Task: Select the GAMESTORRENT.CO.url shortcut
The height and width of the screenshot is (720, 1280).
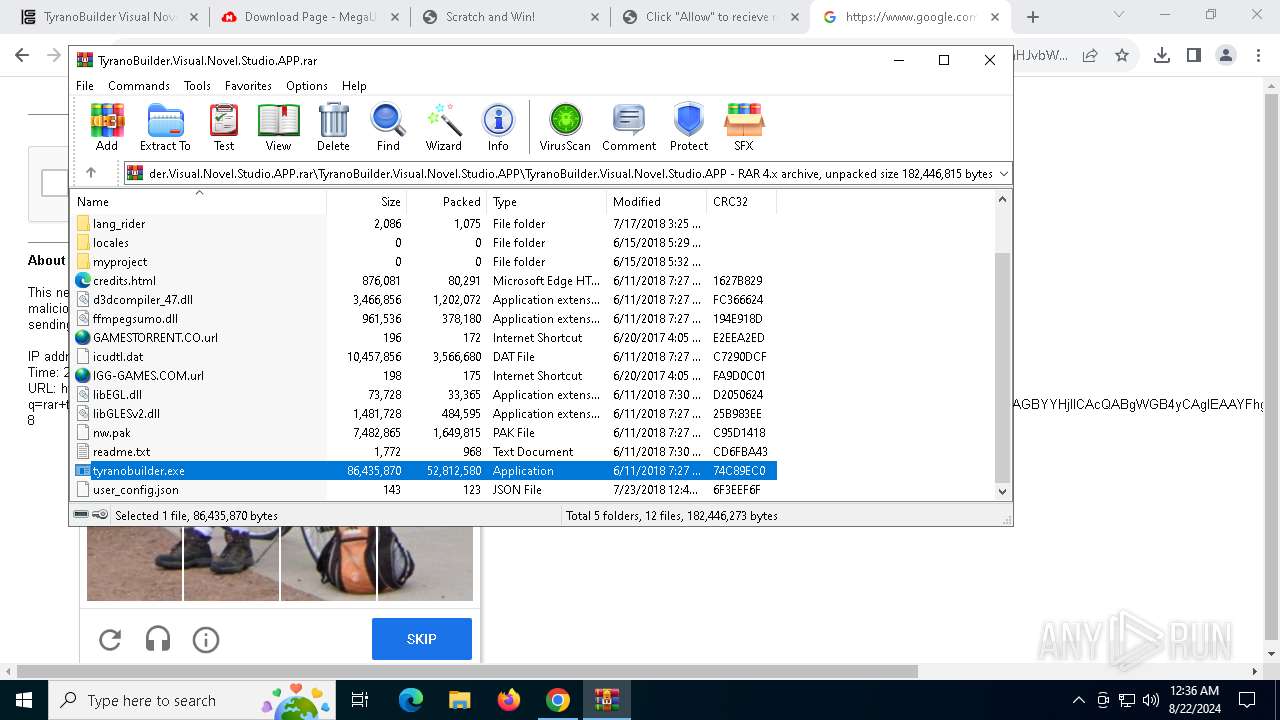Action: (x=155, y=338)
